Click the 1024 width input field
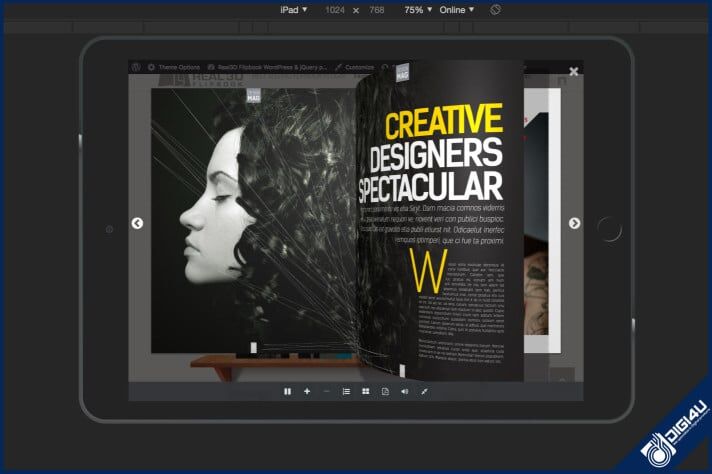 pyautogui.click(x=335, y=10)
